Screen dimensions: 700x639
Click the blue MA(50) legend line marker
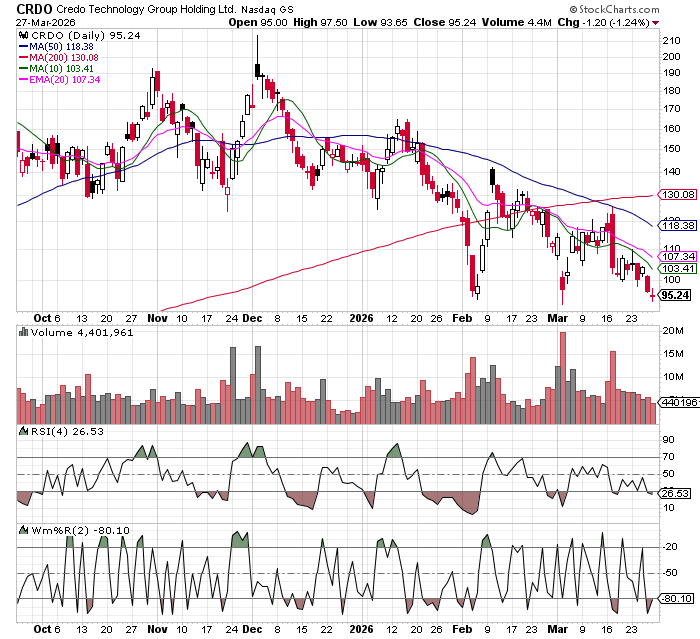(23, 46)
